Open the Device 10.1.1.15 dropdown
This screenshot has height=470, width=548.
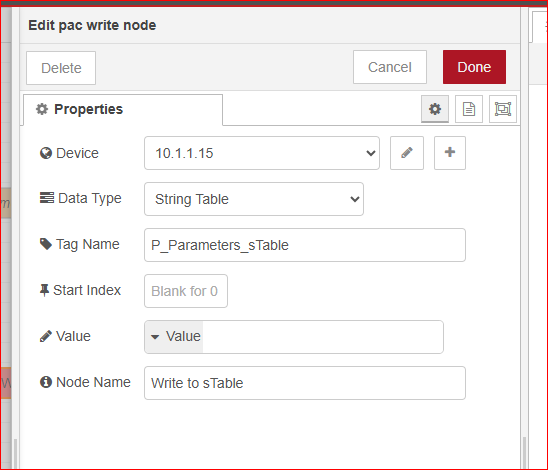click(x=262, y=153)
